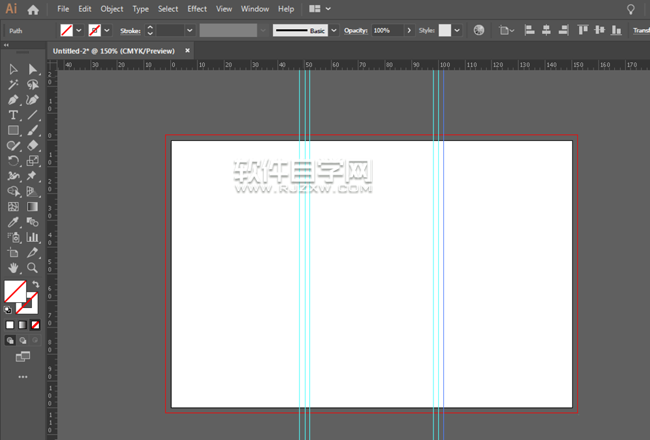The height and width of the screenshot is (440, 650).
Task: Select the Type tool
Action: [14, 115]
